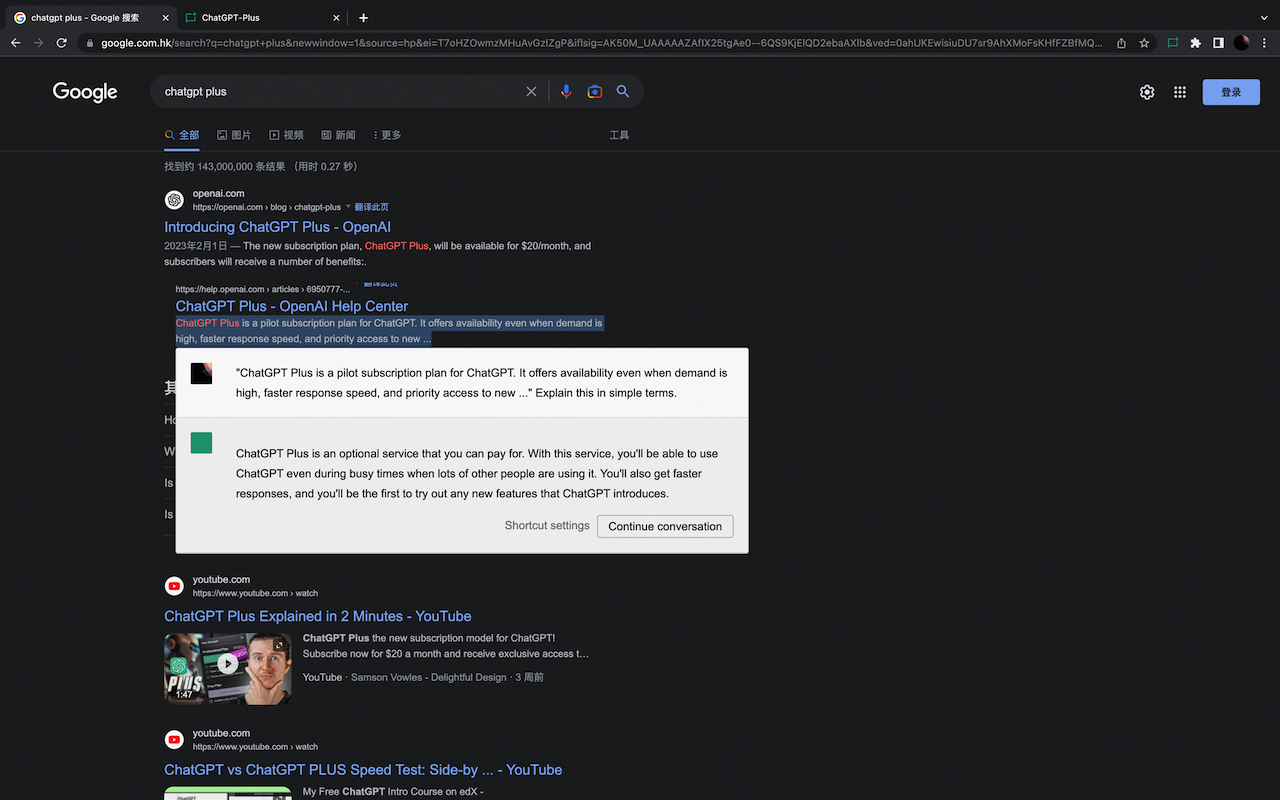
Task: Open the tab search chevron
Action: tap(1264, 17)
